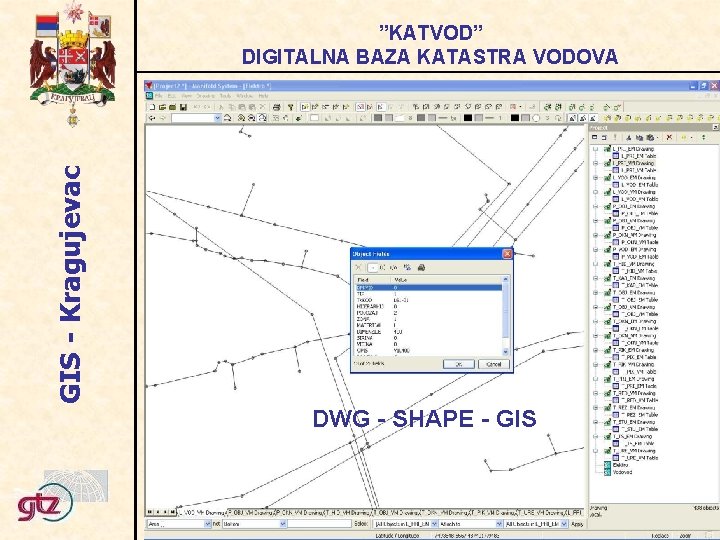Toggle first highlighted icon left of yellow tools
This screenshot has height=540, width=720.
pyautogui.click(x=572, y=118)
